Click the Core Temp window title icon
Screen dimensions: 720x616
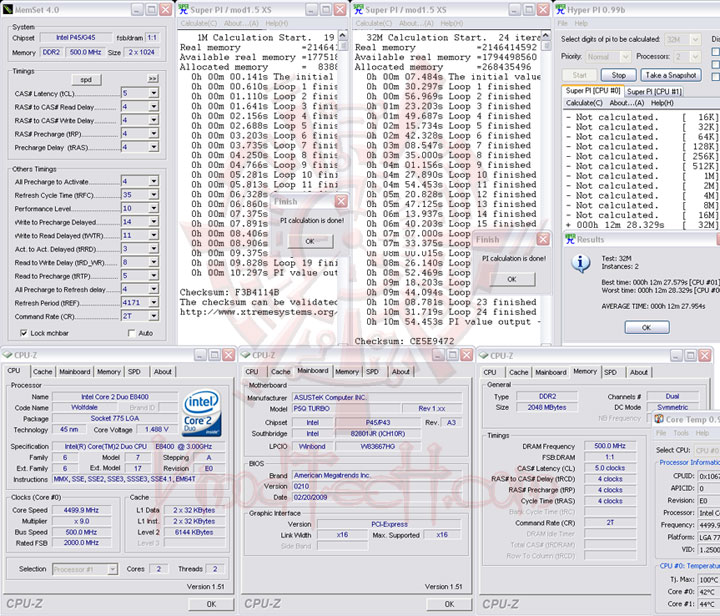tap(659, 419)
